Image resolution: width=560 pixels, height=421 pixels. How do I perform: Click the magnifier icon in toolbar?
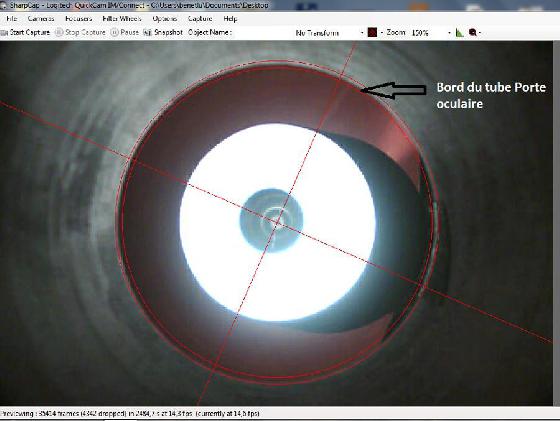point(472,32)
